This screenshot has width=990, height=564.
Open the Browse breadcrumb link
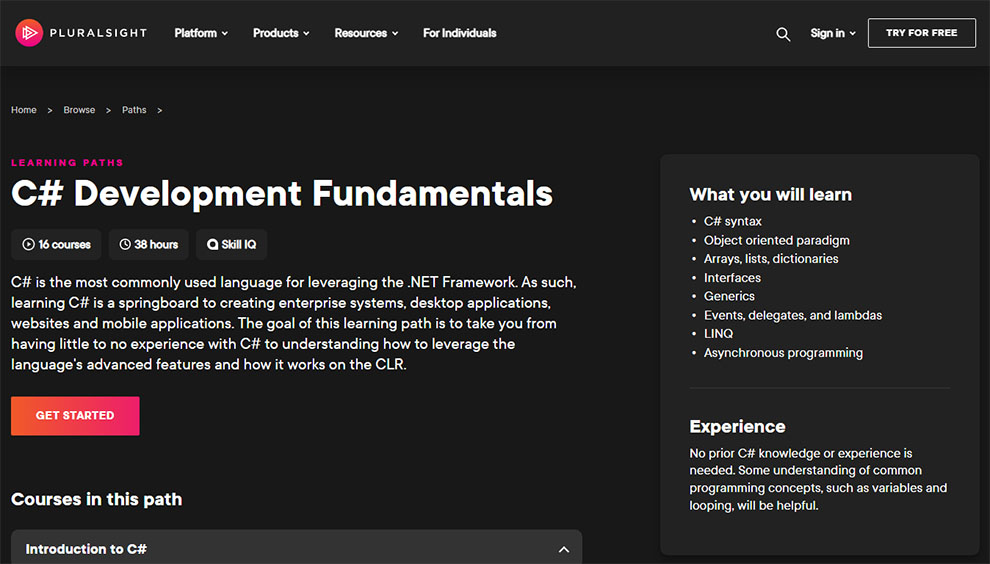79,110
